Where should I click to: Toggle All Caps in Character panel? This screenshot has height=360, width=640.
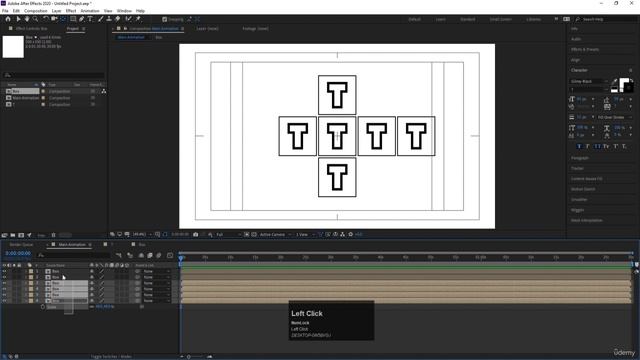click(597, 146)
